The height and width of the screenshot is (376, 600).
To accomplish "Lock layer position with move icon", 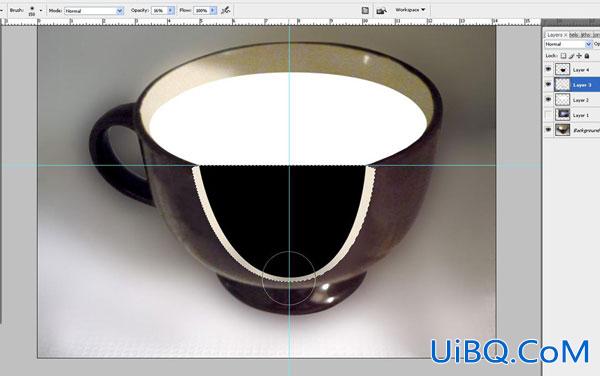I will point(579,56).
